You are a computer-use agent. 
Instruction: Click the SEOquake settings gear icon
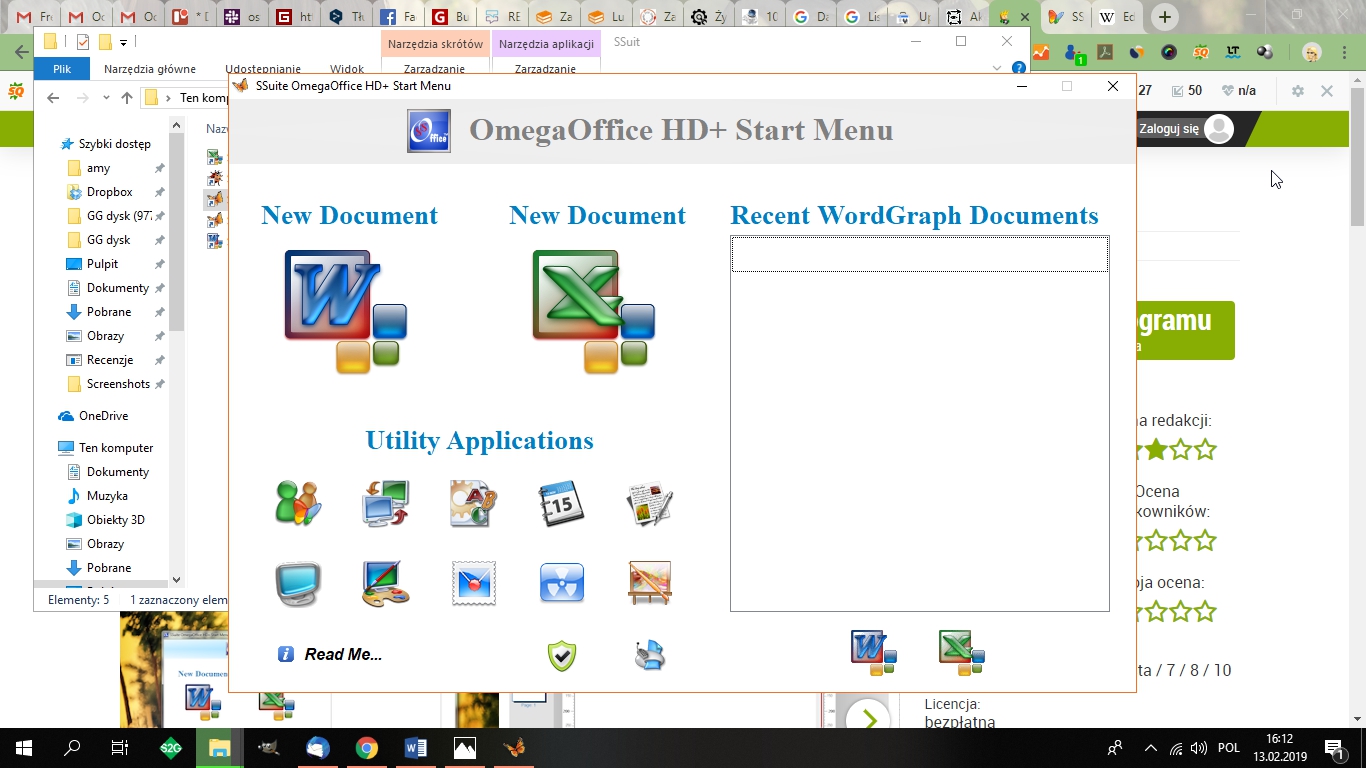pos(1298,91)
